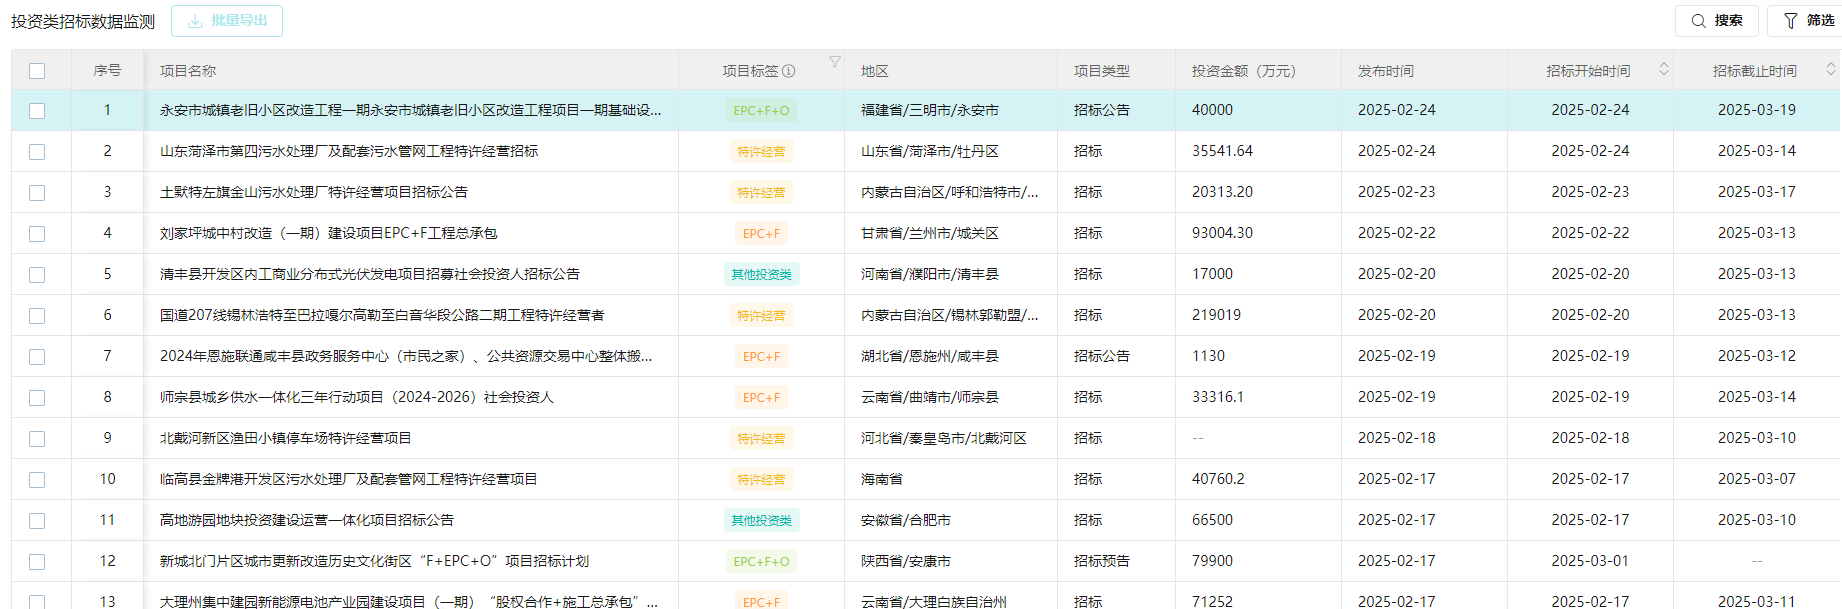Click the magnifier 搜索 button
The width and height of the screenshot is (1842, 609).
1716,21
